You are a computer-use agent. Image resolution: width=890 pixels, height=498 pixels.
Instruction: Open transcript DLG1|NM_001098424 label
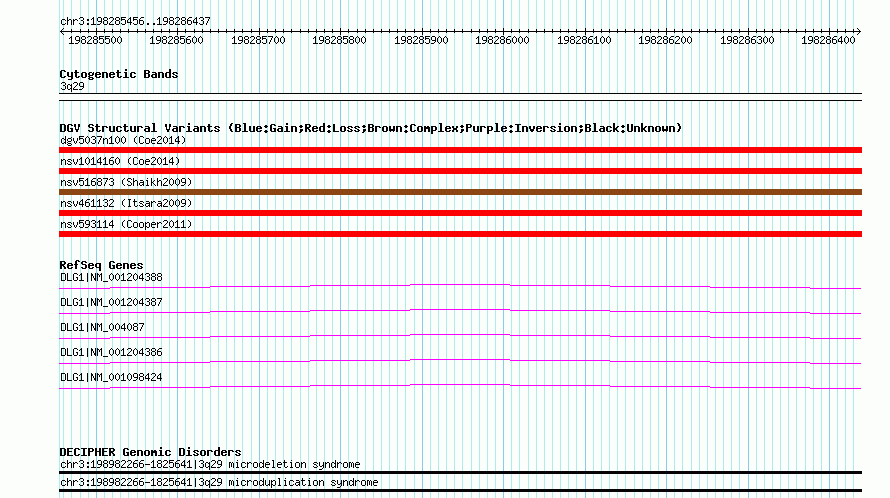point(111,378)
